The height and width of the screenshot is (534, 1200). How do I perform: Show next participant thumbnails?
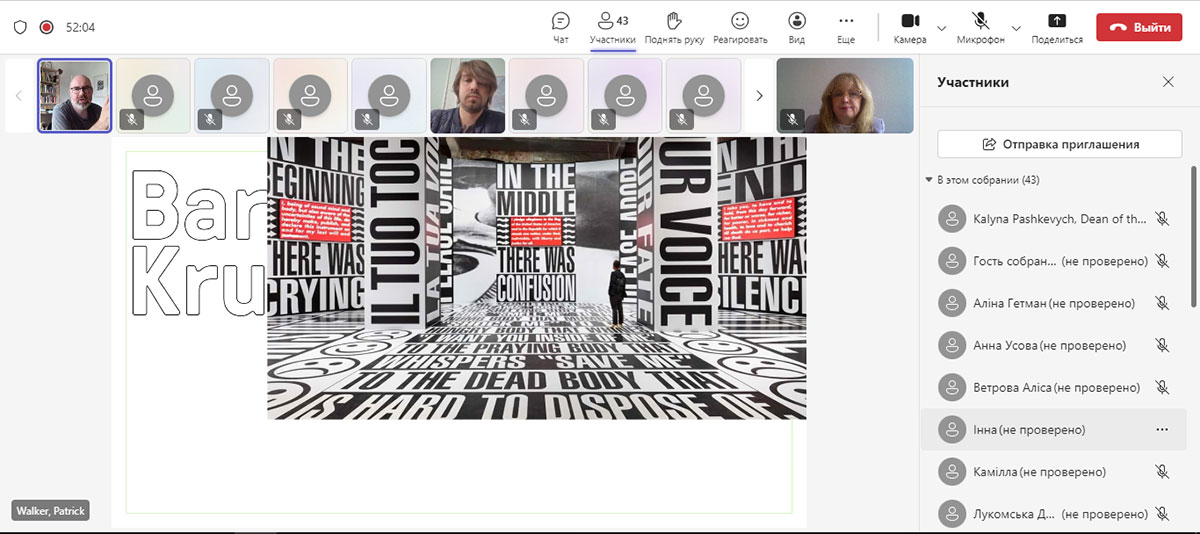pyautogui.click(x=759, y=95)
